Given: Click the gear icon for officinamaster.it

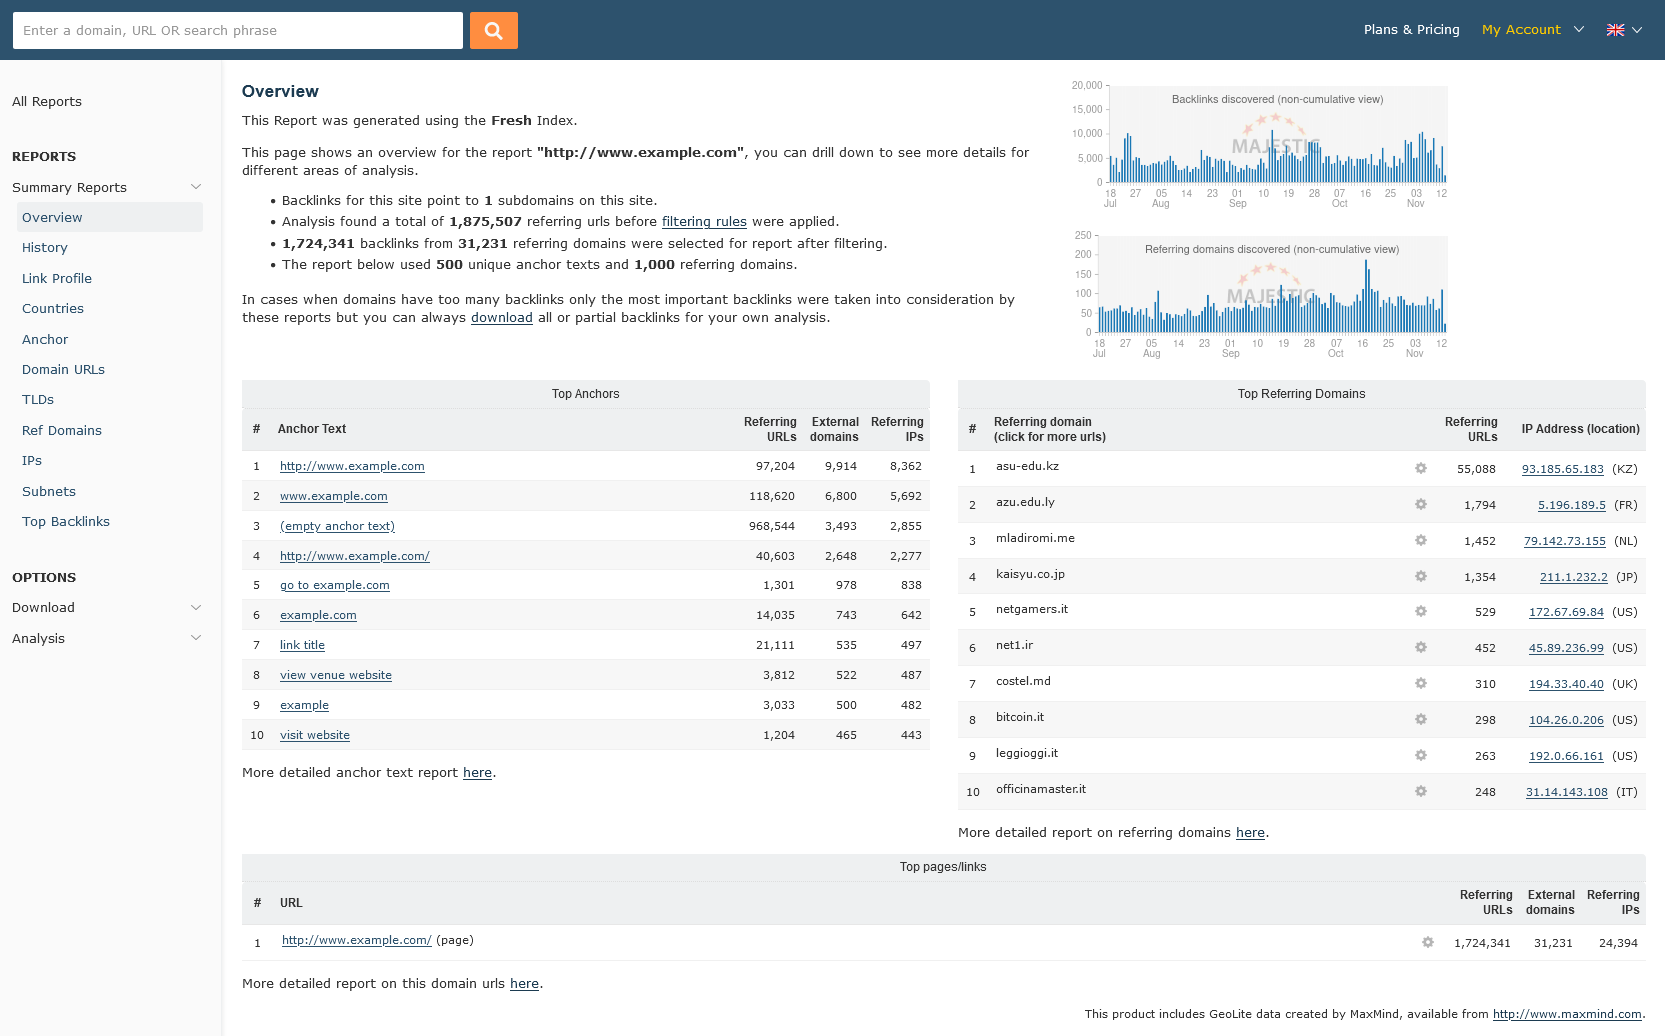Looking at the screenshot, I should point(1420,791).
